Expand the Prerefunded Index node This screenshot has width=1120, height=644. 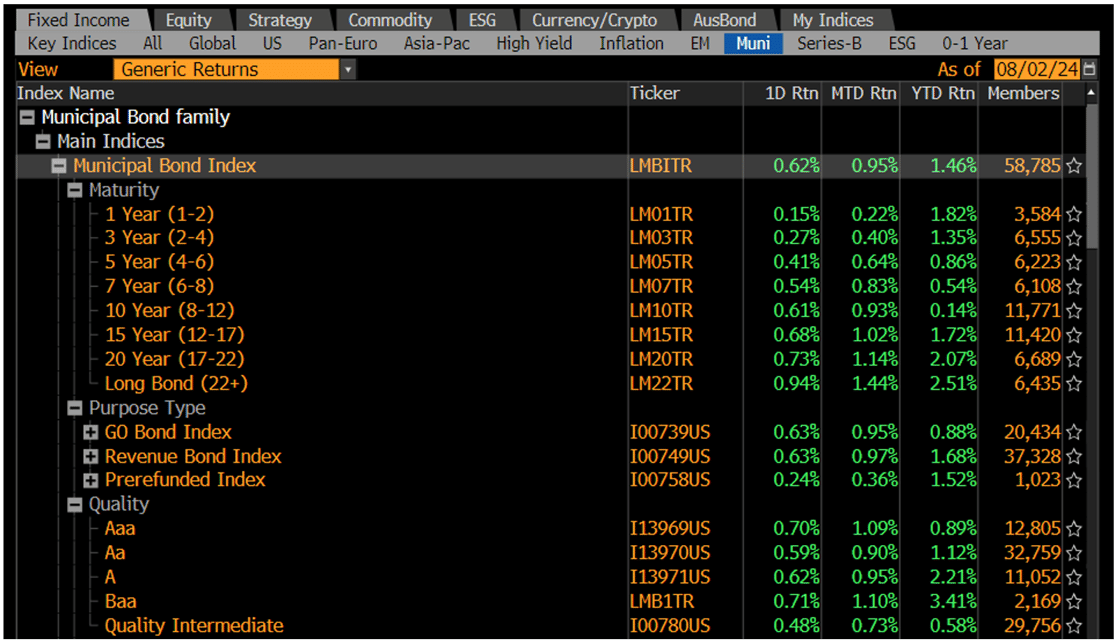coord(90,480)
